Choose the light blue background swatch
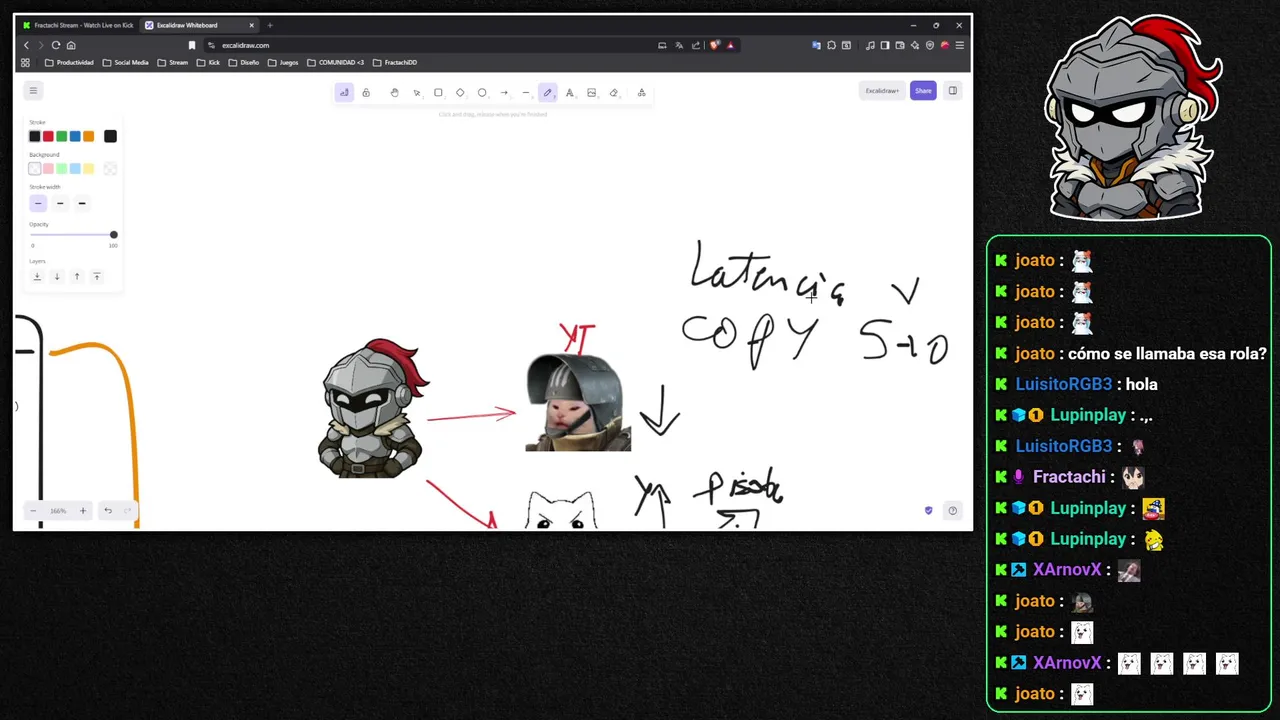Image resolution: width=1280 pixels, height=720 pixels. click(75, 169)
